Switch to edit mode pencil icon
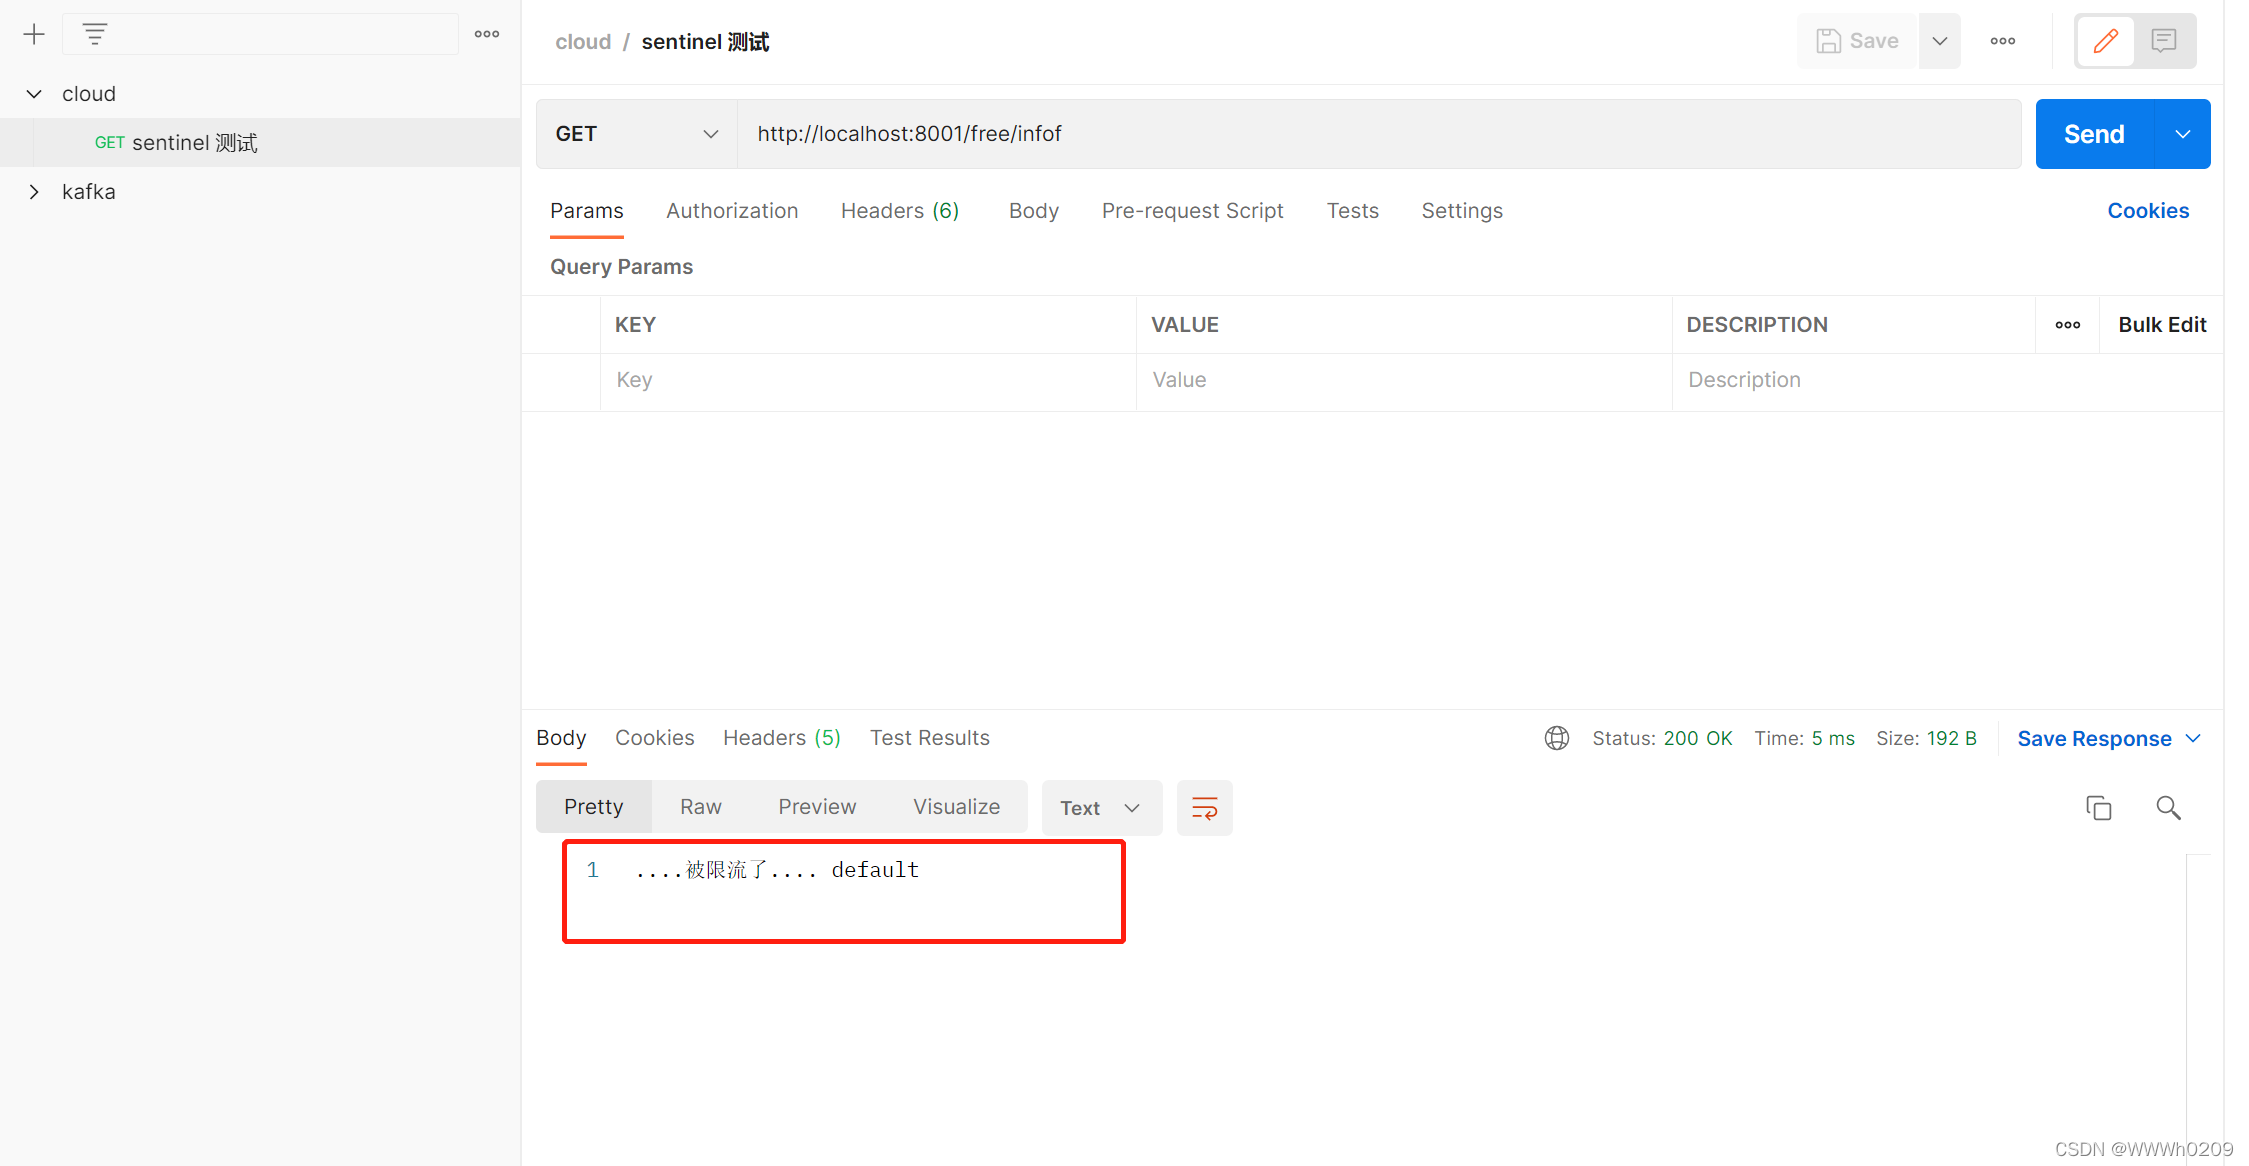This screenshot has height=1166, width=2249. 2105,41
